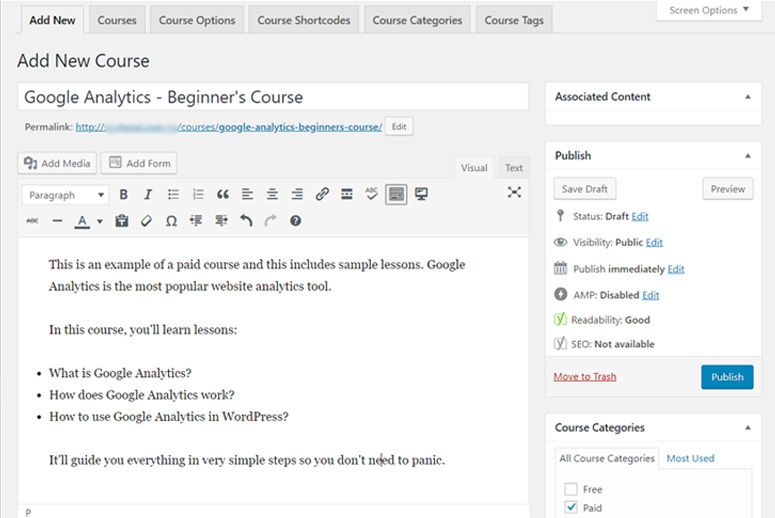The height and width of the screenshot is (518, 775).
Task: Edit the permalink slug
Action: point(399,127)
